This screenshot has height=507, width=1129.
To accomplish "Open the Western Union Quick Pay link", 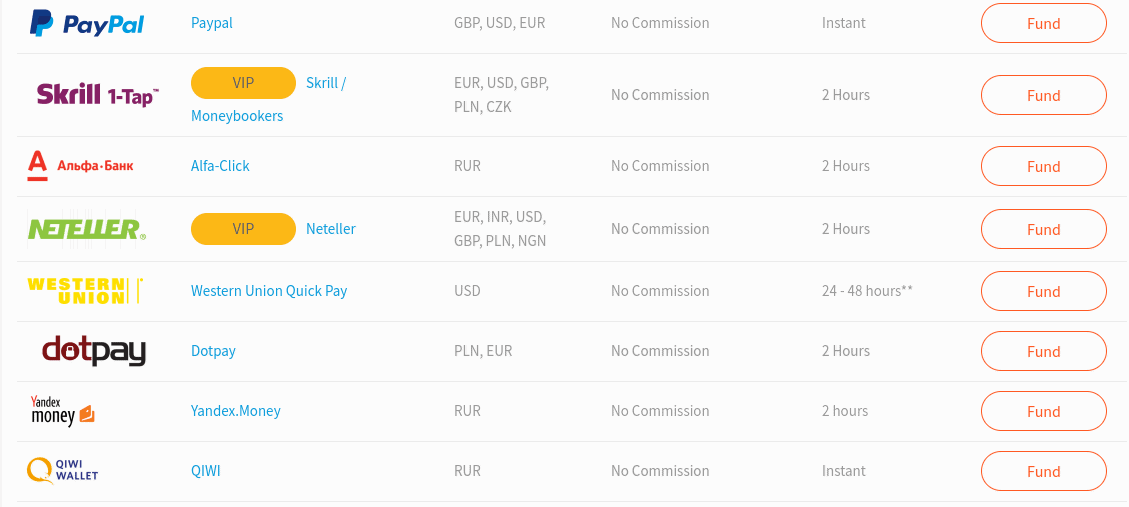I will 269,291.
